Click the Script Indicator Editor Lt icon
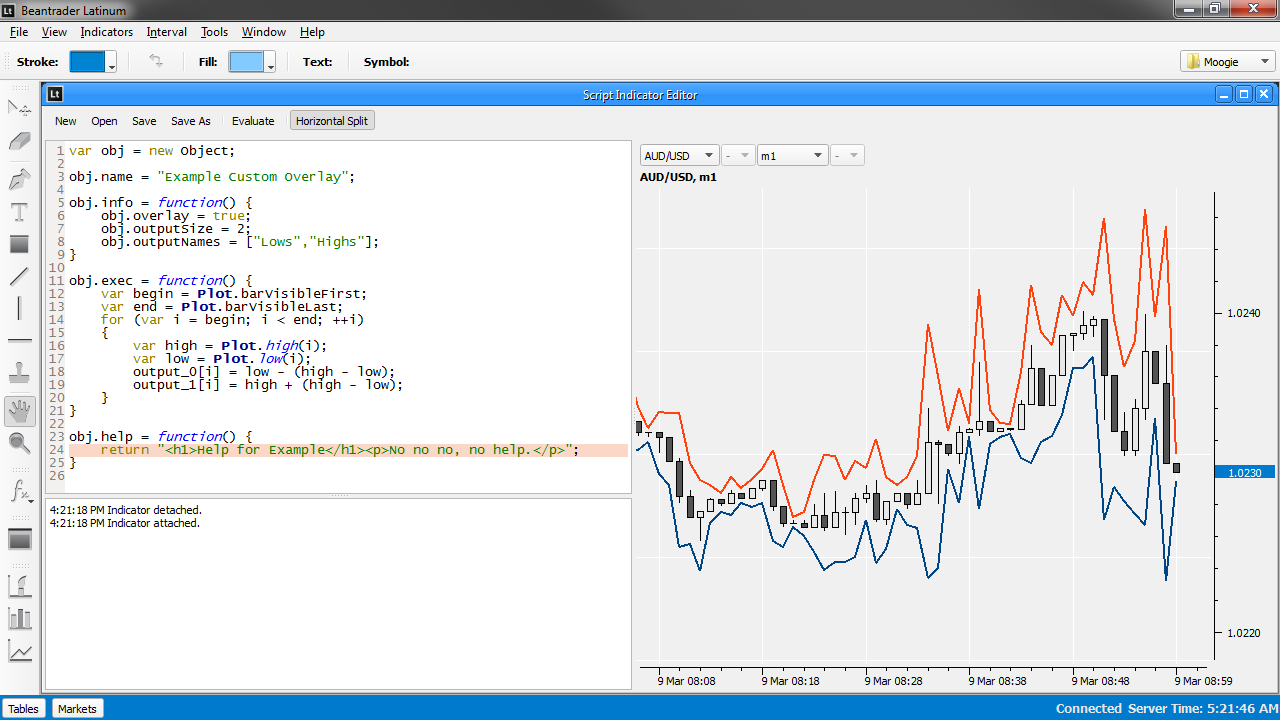Screen dimensions: 1280x720 [x=55, y=94]
